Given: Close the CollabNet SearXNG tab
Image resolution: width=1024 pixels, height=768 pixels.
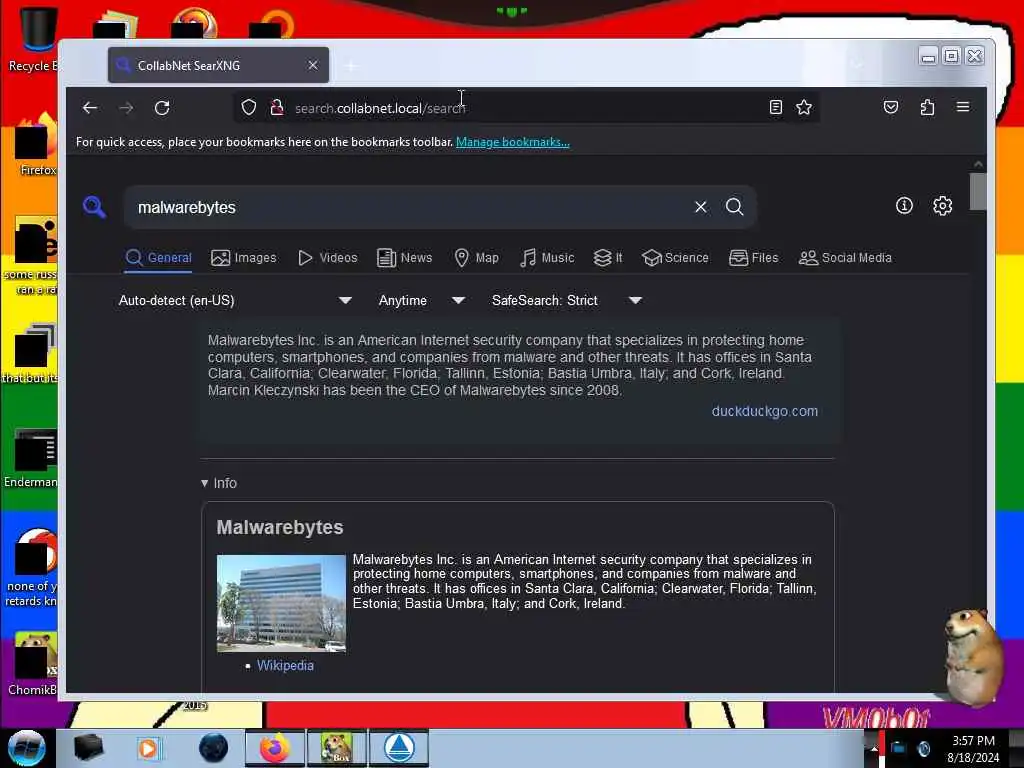Looking at the screenshot, I should click(313, 65).
